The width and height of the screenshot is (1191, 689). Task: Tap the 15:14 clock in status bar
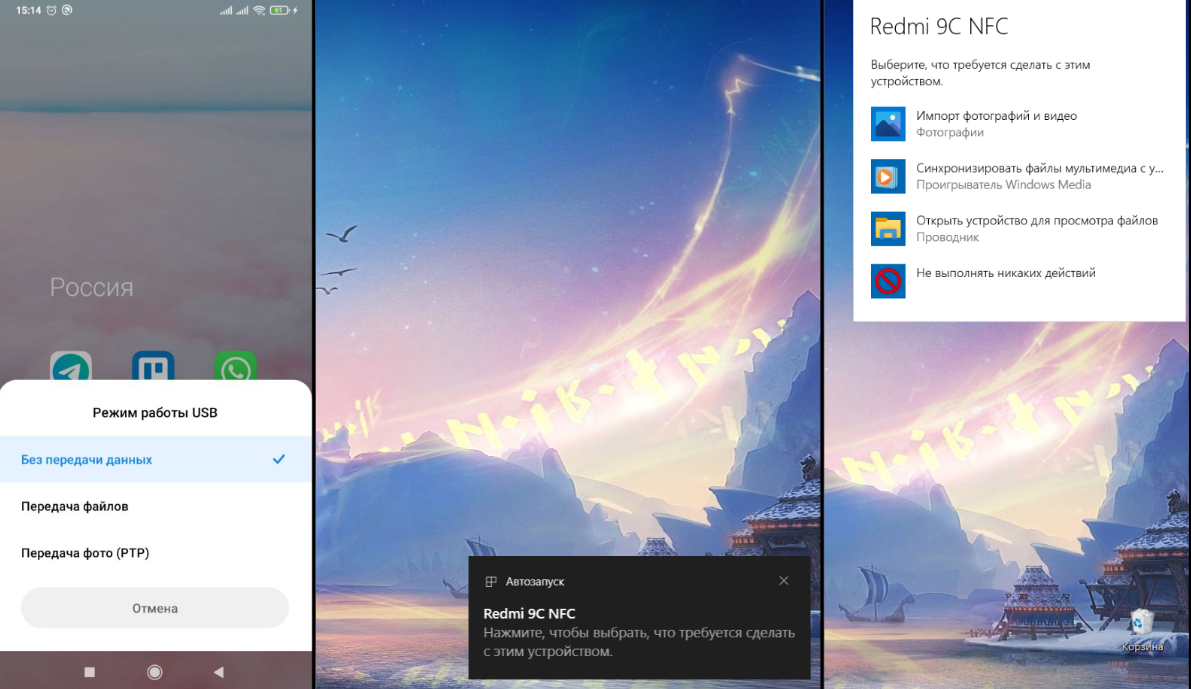coord(28,10)
